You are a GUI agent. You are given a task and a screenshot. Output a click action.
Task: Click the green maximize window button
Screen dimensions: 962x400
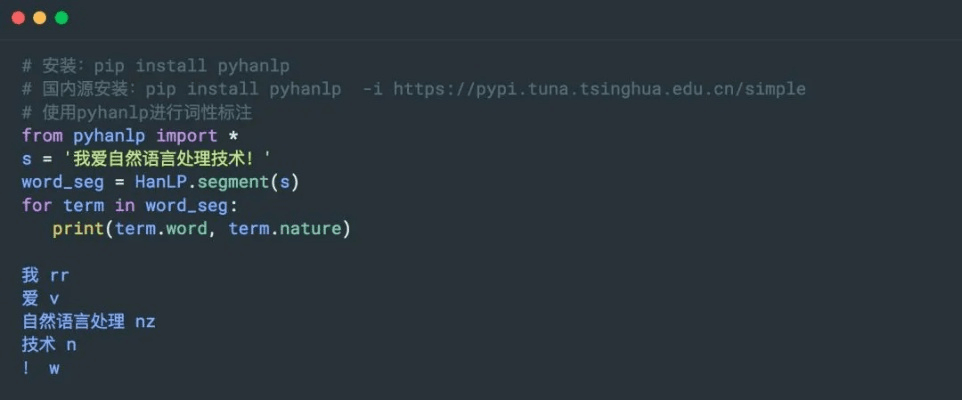click(62, 18)
